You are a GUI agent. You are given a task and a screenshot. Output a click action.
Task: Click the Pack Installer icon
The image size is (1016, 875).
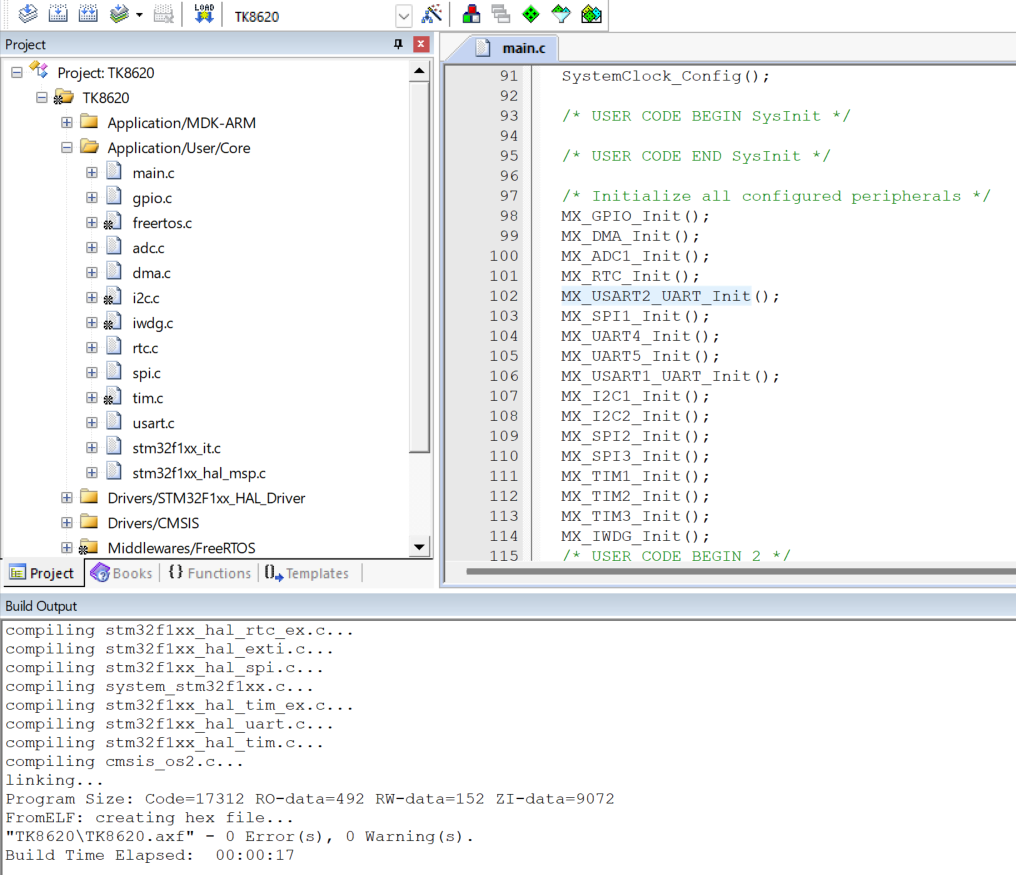click(x=592, y=14)
